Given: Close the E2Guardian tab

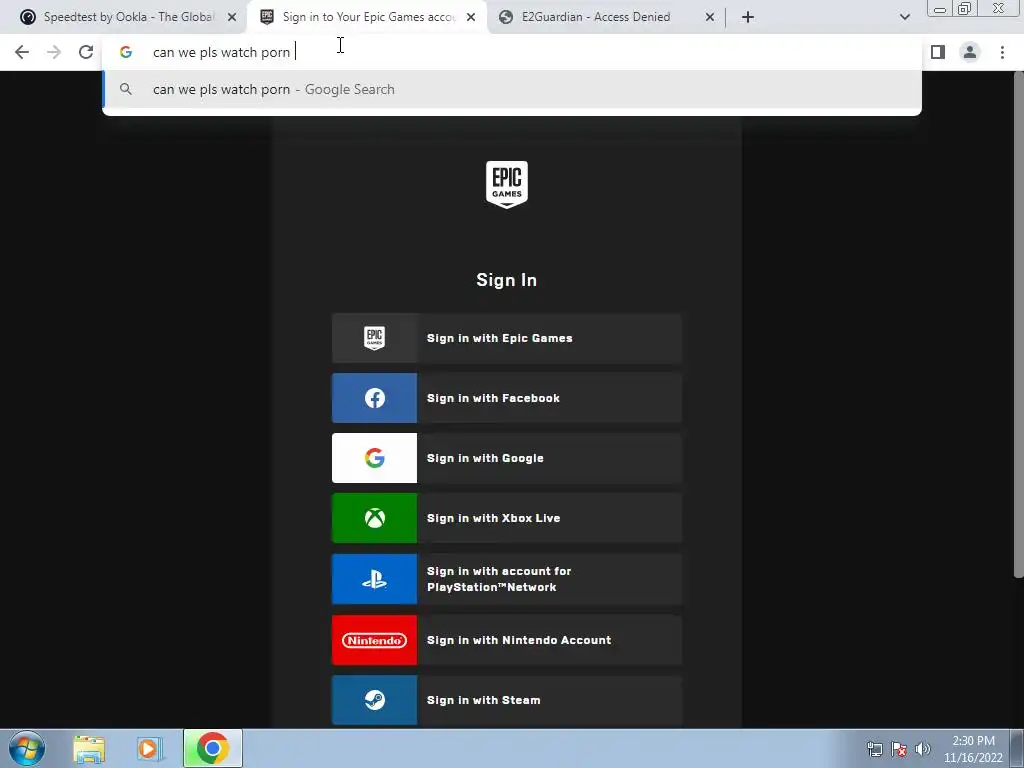Looking at the screenshot, I should 710,18.
